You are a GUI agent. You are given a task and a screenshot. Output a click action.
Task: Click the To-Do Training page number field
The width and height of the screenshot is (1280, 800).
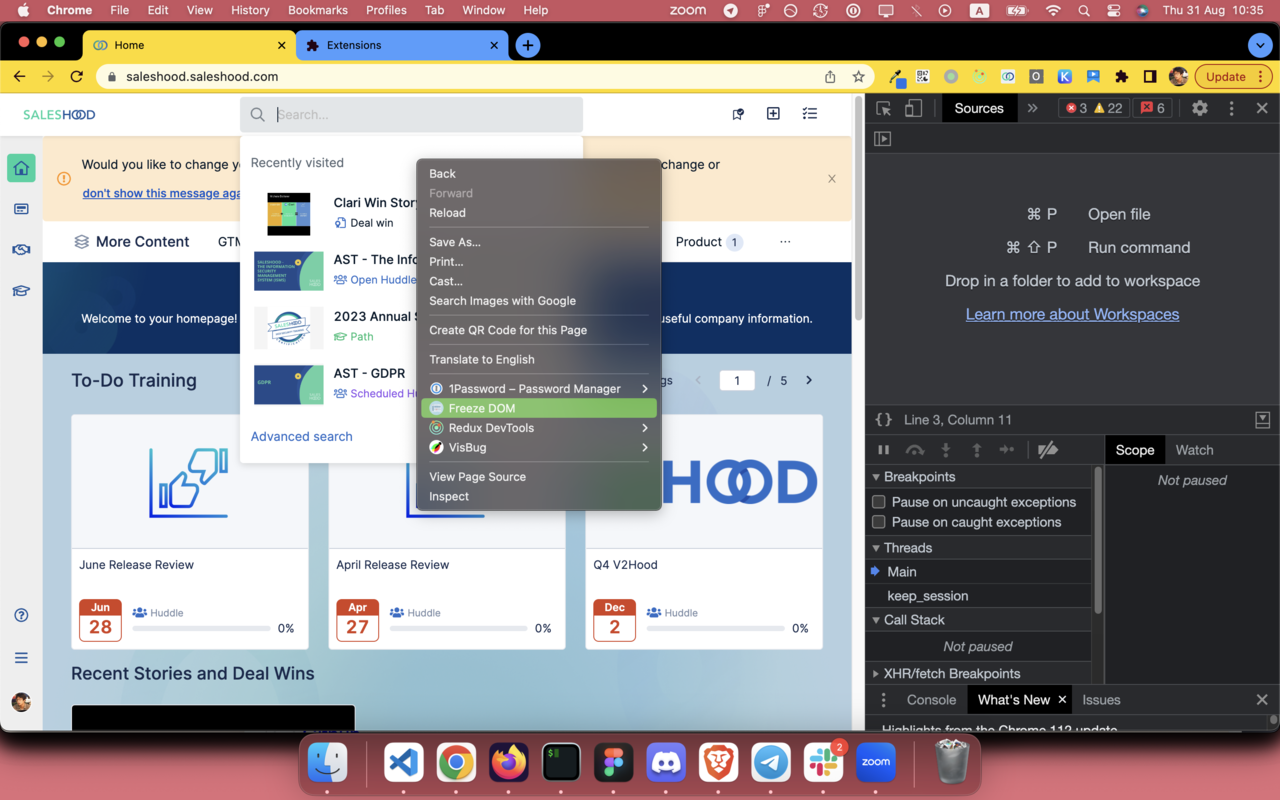click(x=737, y=380)
